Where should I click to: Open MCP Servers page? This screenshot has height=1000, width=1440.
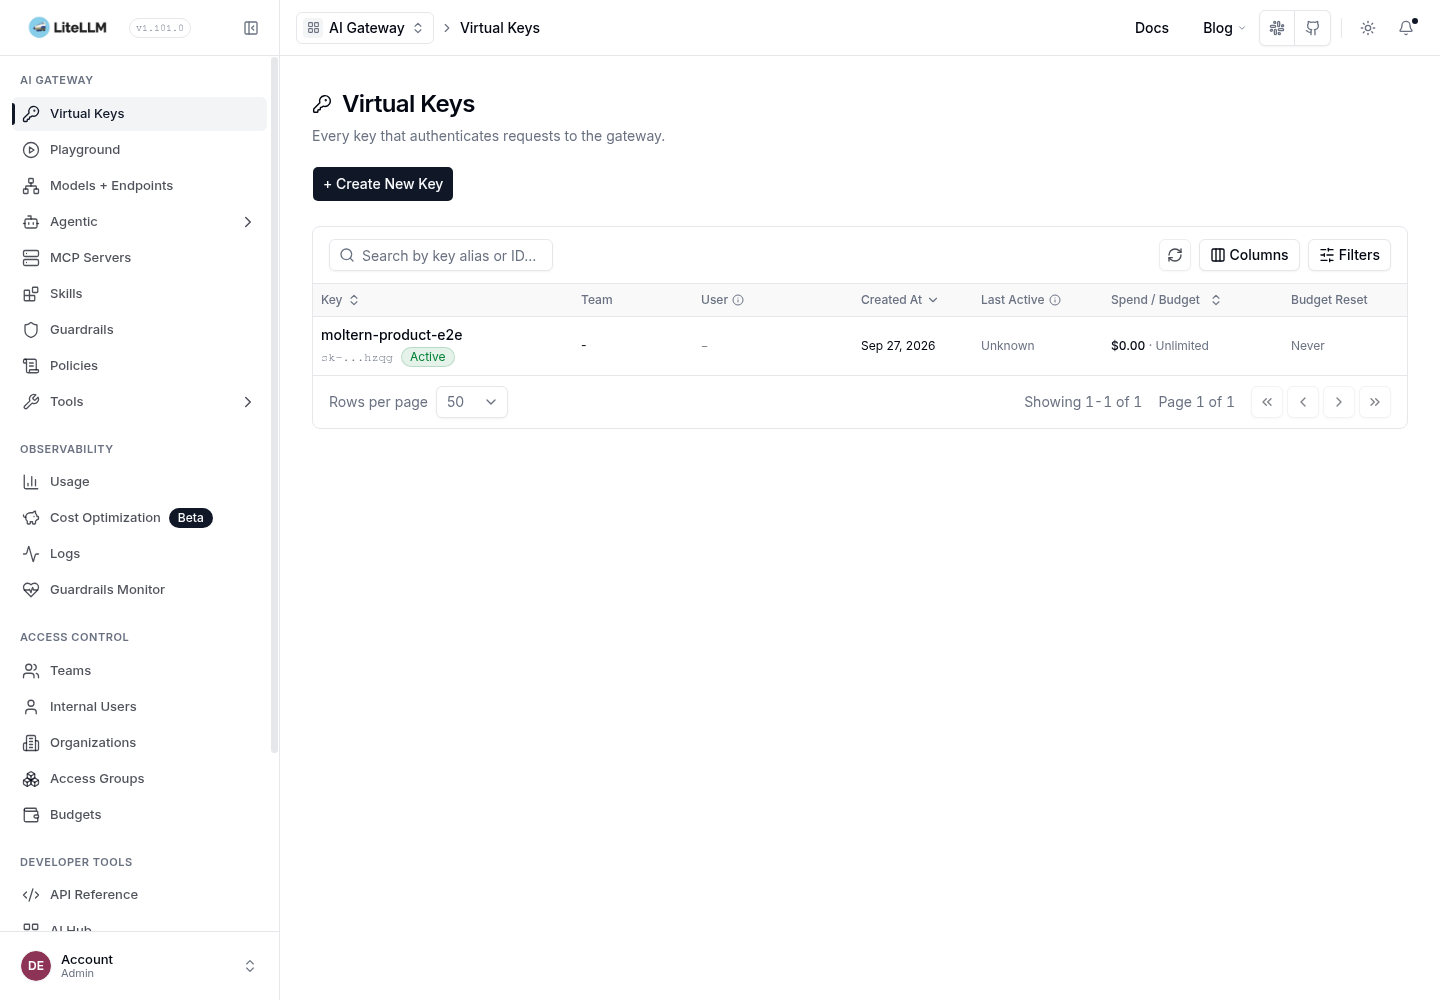pyautogui.click(x=139, y=258)
